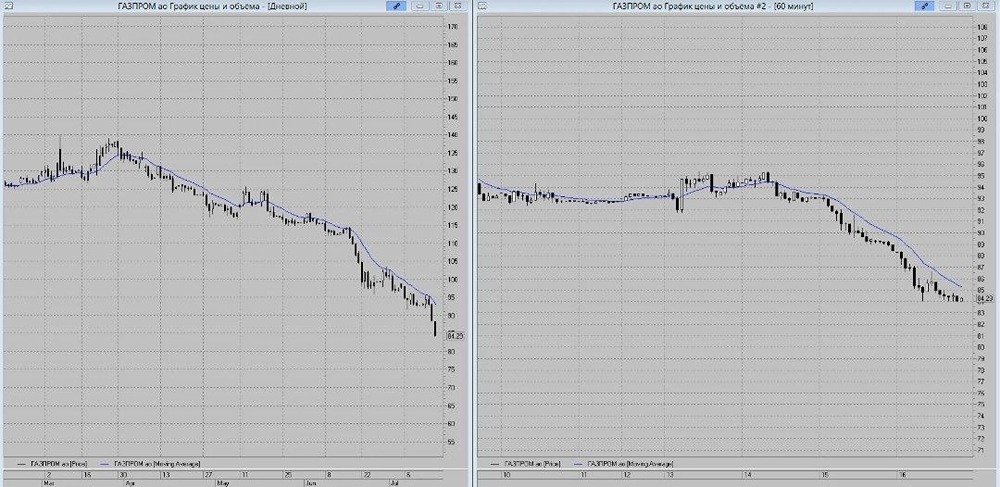
Task: Close the daily ГАЗПРОМ chart window
Action: click(457, 6)
